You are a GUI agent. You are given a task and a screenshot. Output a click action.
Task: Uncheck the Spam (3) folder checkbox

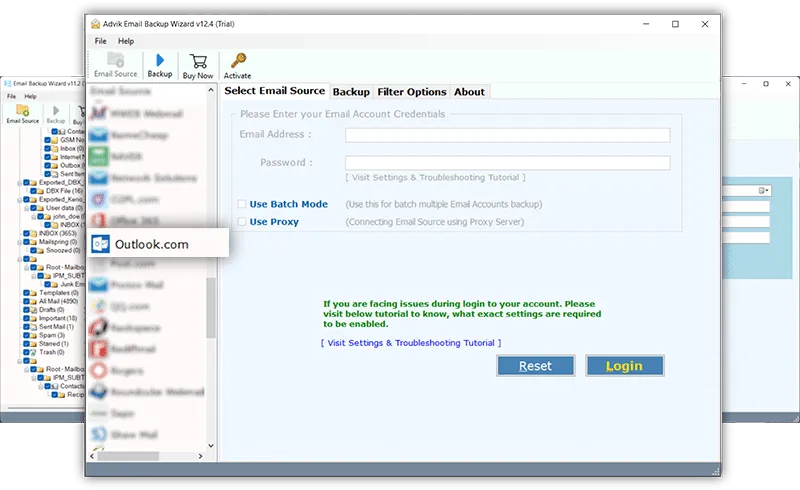point(26,335)
